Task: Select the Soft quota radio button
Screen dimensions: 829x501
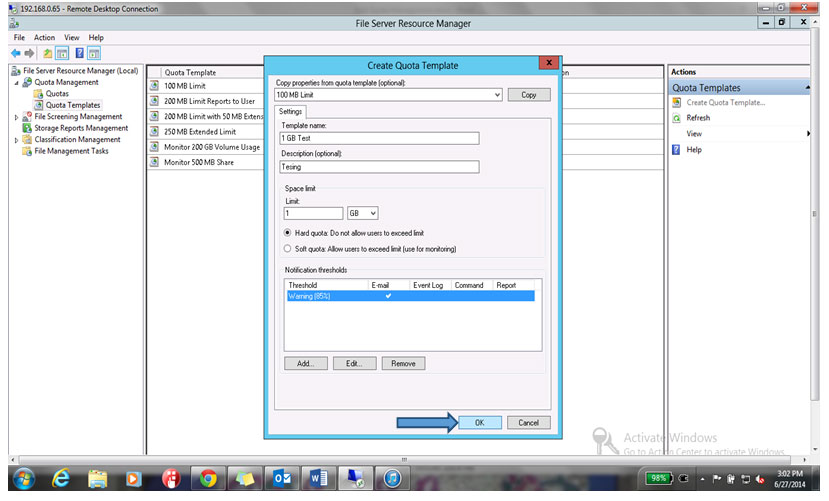Action: pyautogui.click(x=288, y=249)
